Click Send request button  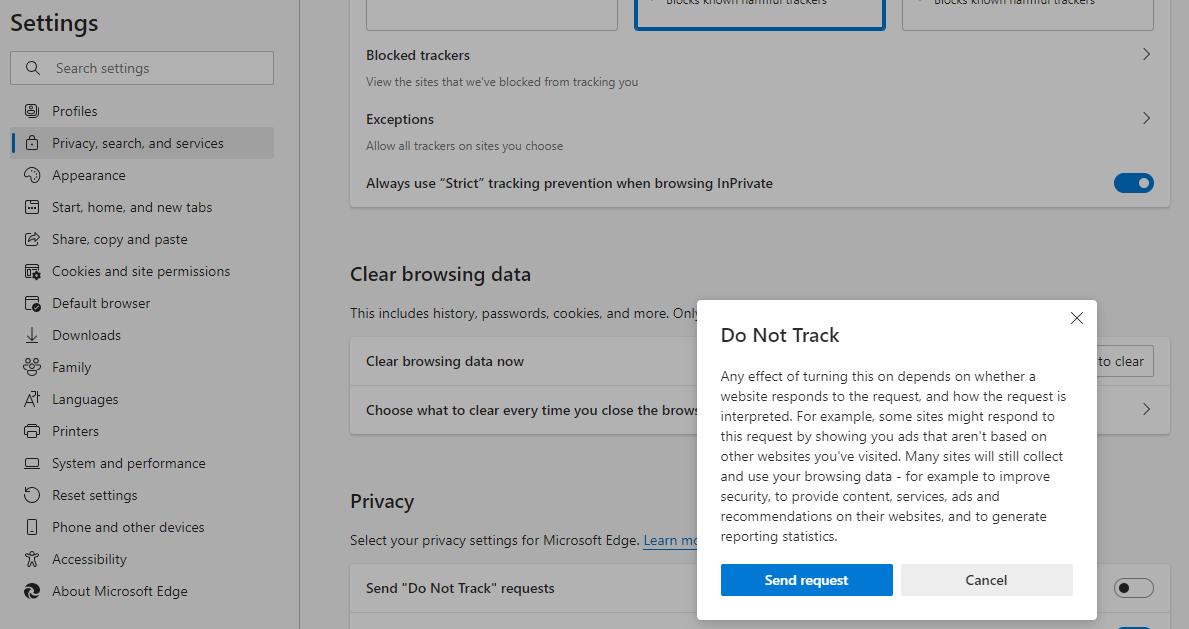[806, 580]
